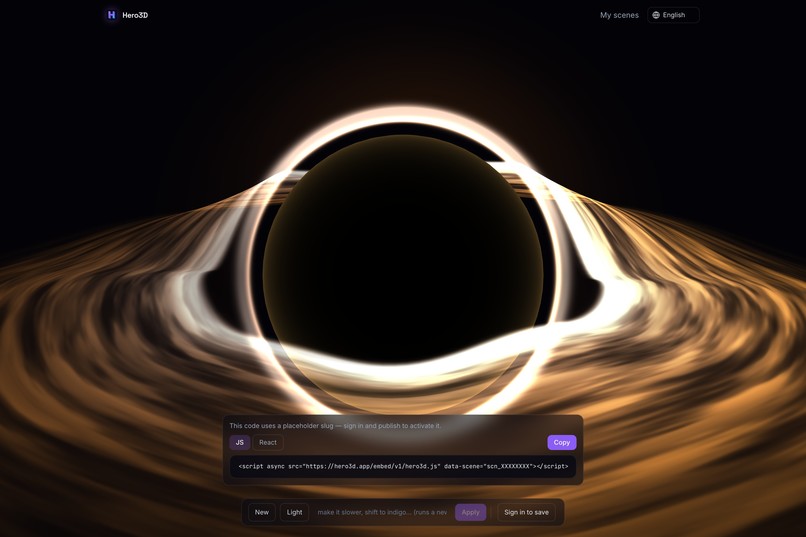Toggle the Light theme button
The height and width of the screenshot is (537, 806).
(295, 512)
